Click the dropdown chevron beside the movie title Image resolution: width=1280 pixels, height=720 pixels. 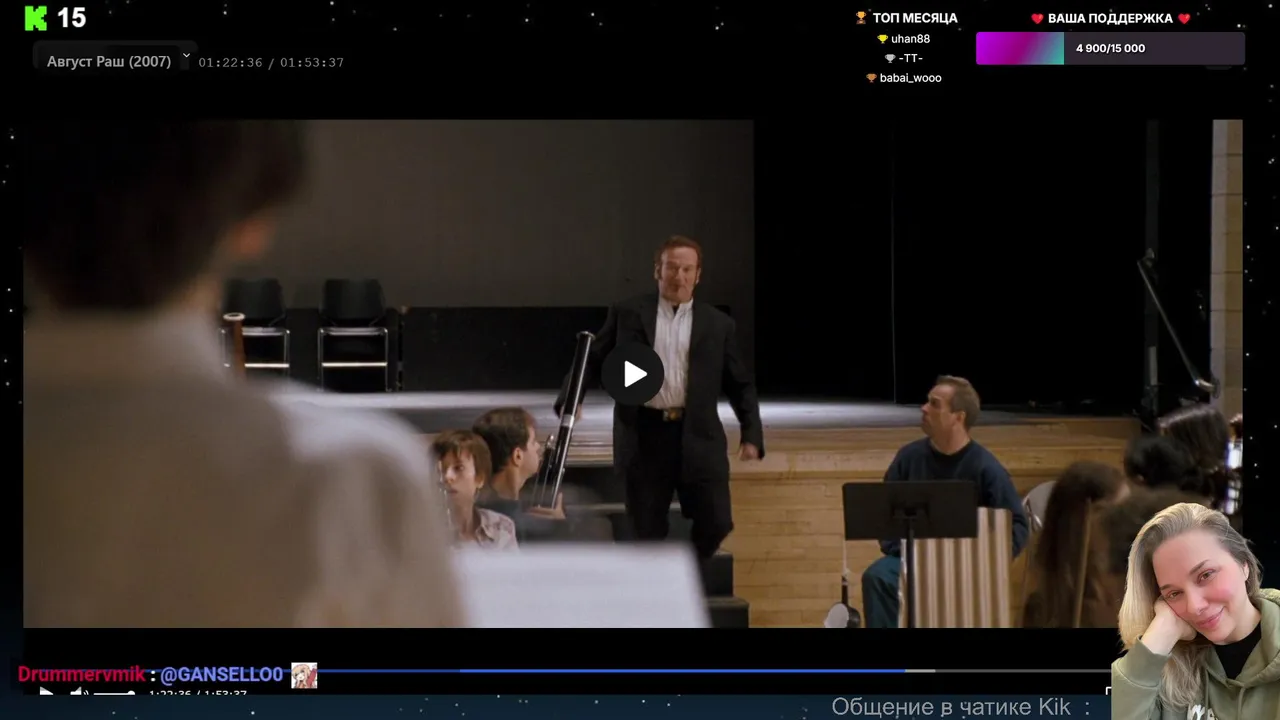click(x=186, y=56)
